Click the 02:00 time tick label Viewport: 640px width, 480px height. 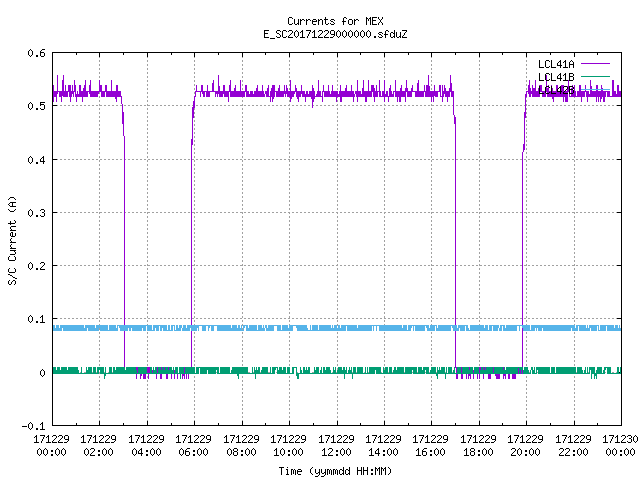tap(98, 452)
